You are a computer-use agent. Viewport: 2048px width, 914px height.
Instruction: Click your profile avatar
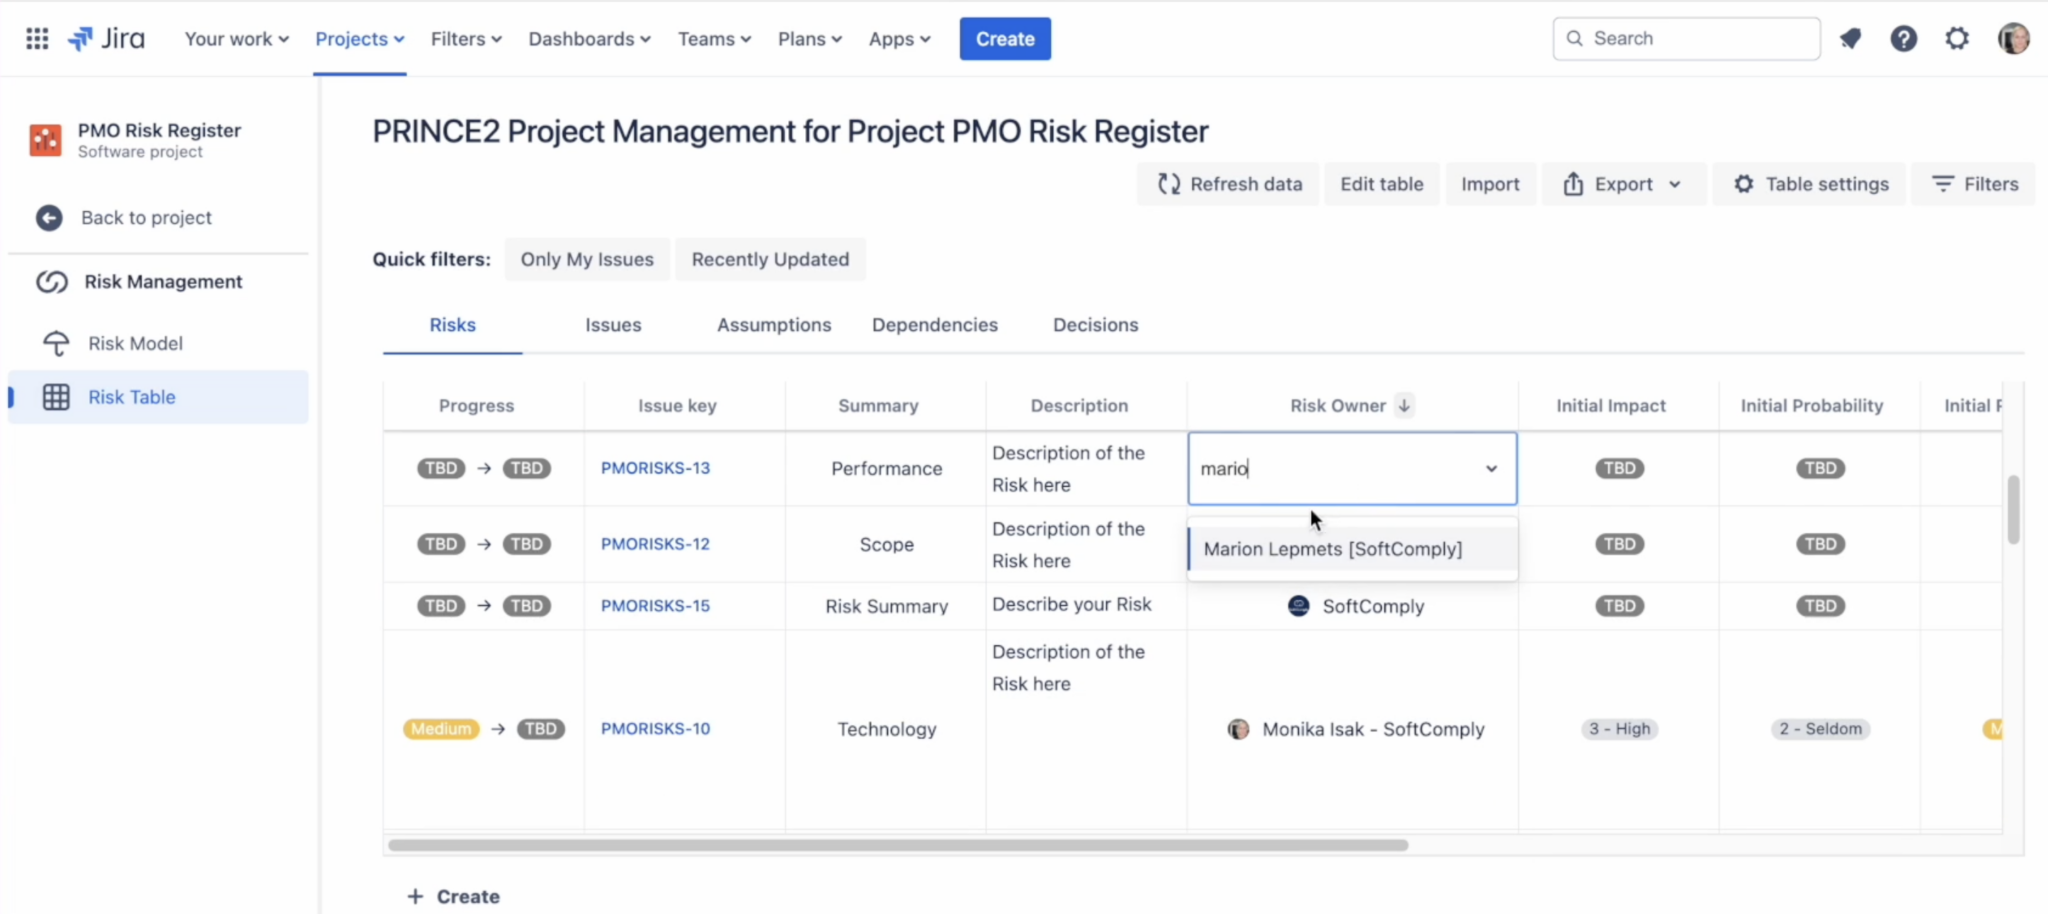click(2013, 38)
